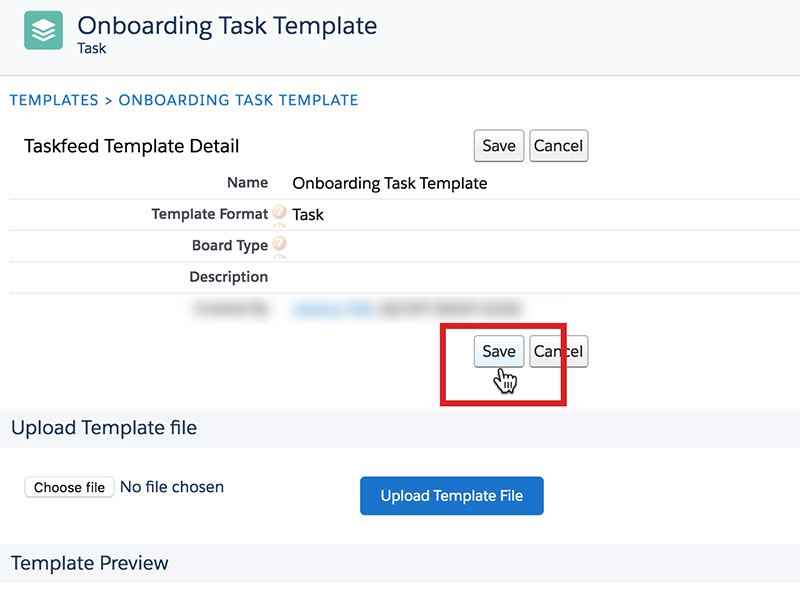Click the help icon beside Board Type
This screenshot has width=800, height=589.
coord(279,243)
